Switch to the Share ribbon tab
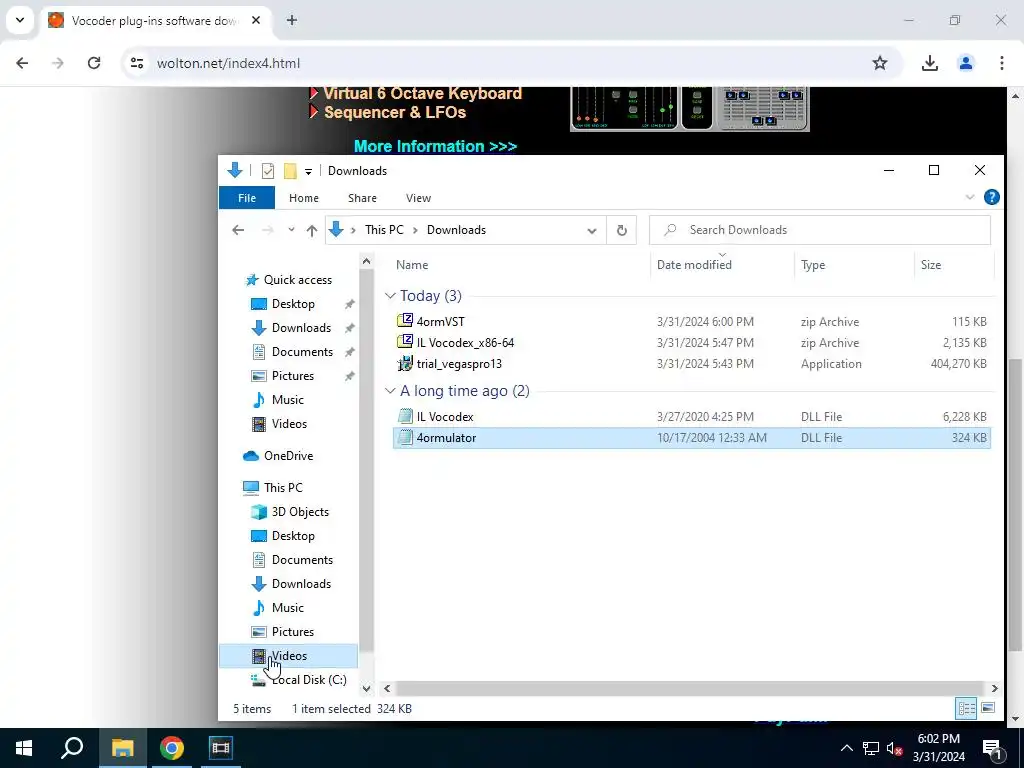Viewport: 1024px width, 768px height. pos(362,198)
